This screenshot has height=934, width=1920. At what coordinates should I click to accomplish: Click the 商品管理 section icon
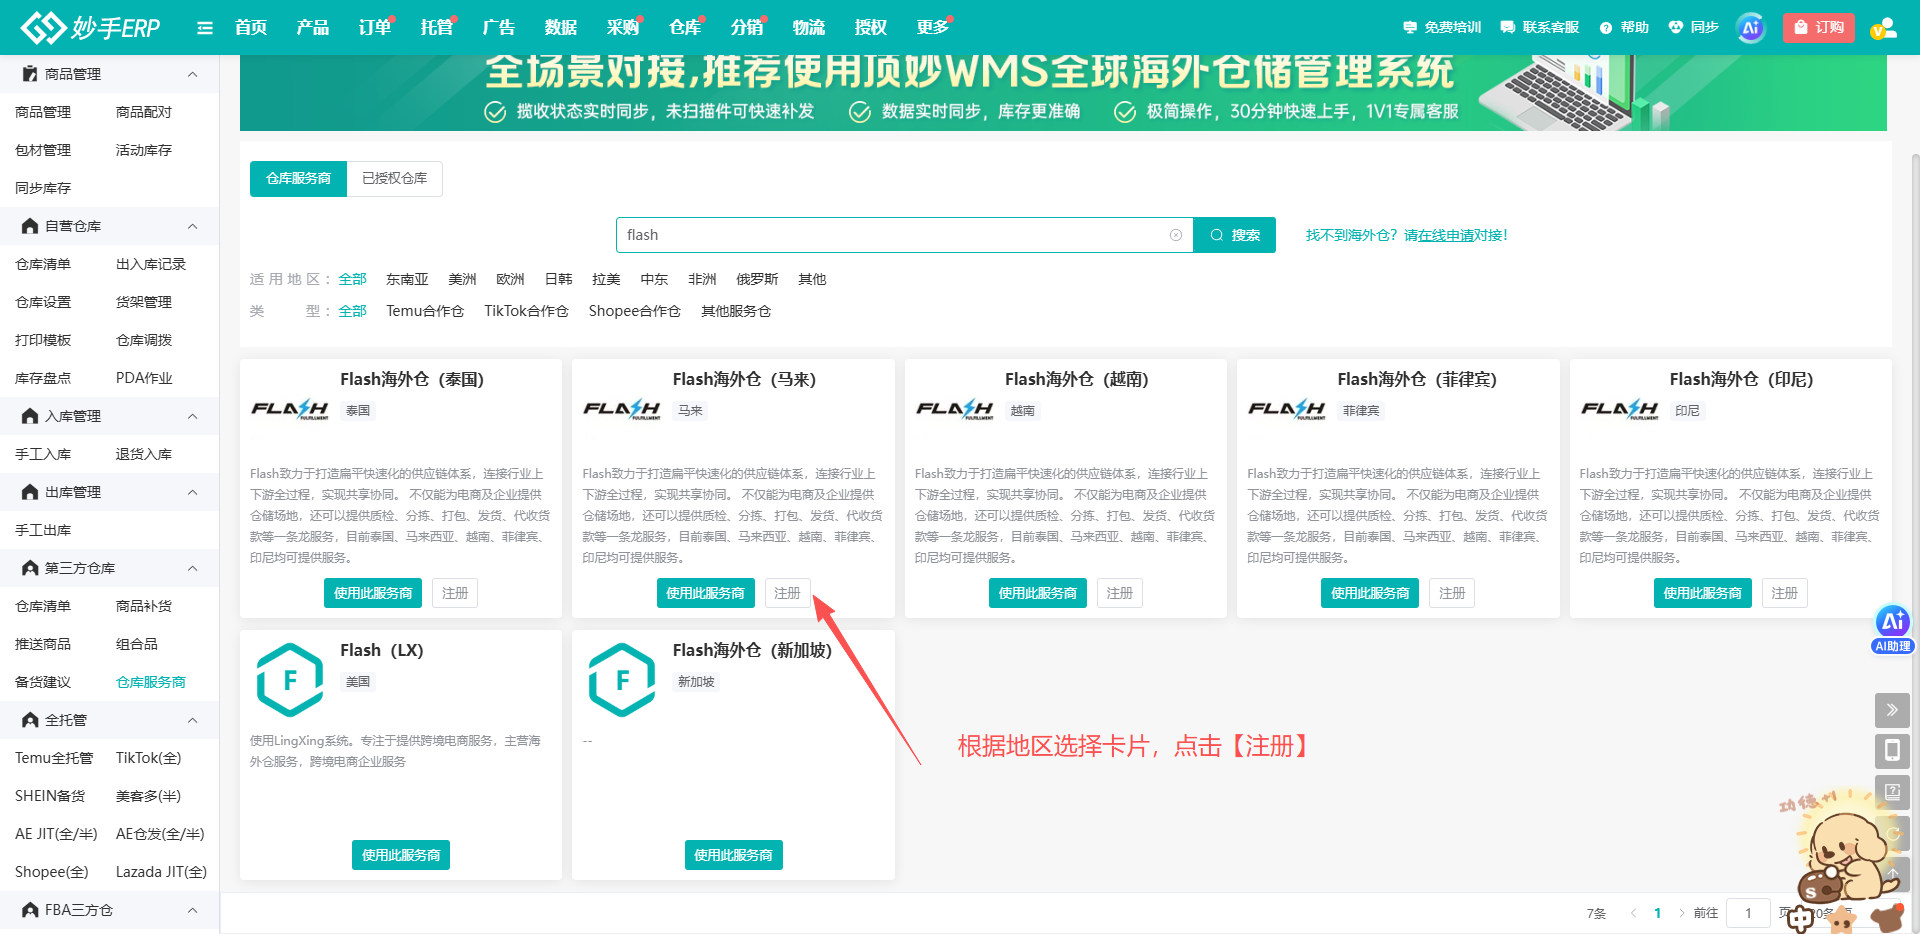(30, 74)
